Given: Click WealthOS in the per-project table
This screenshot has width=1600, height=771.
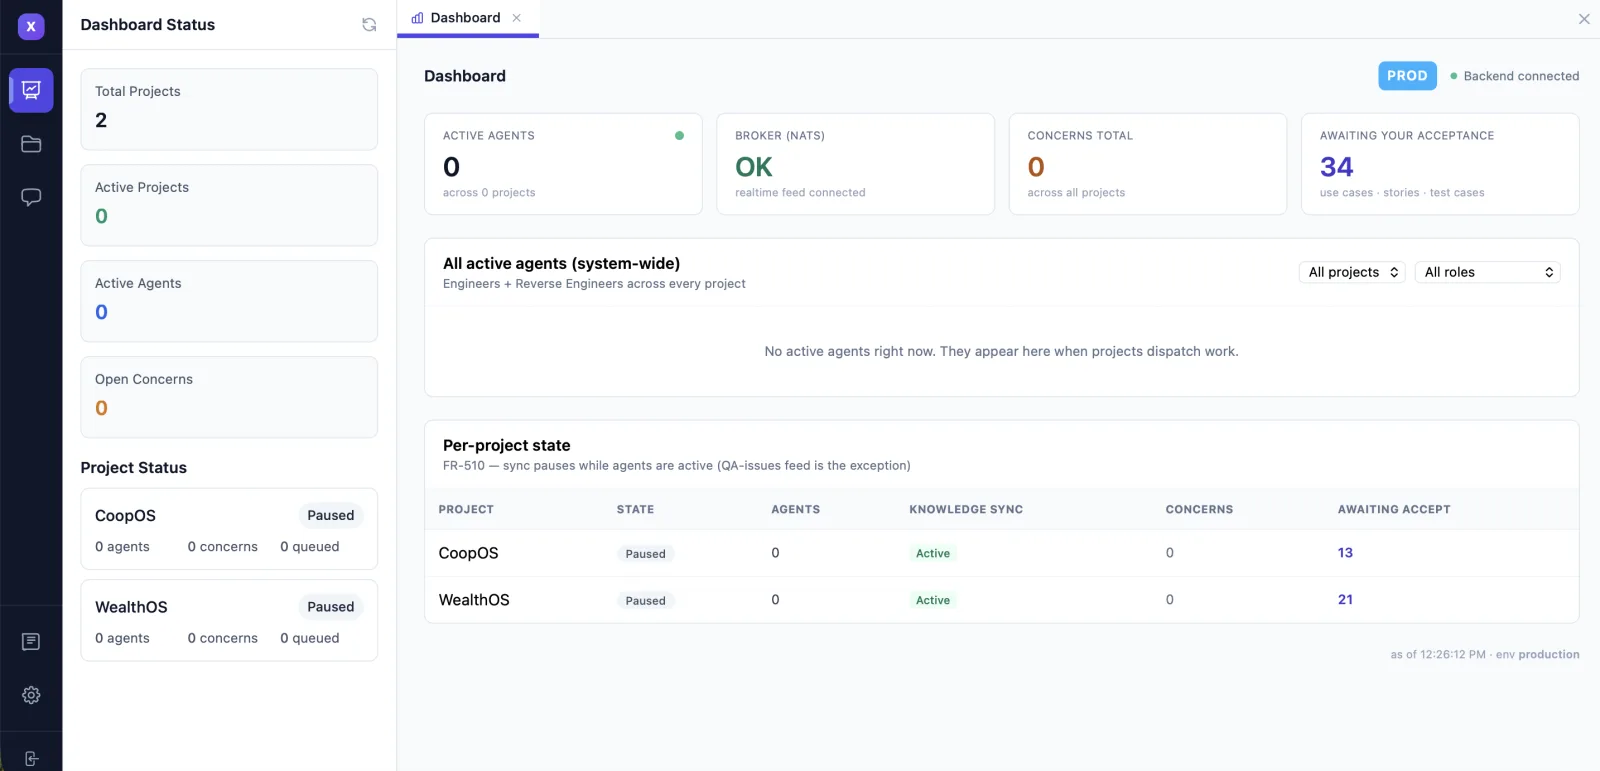Looking at the screenshot, I should [x=474, y=600].
